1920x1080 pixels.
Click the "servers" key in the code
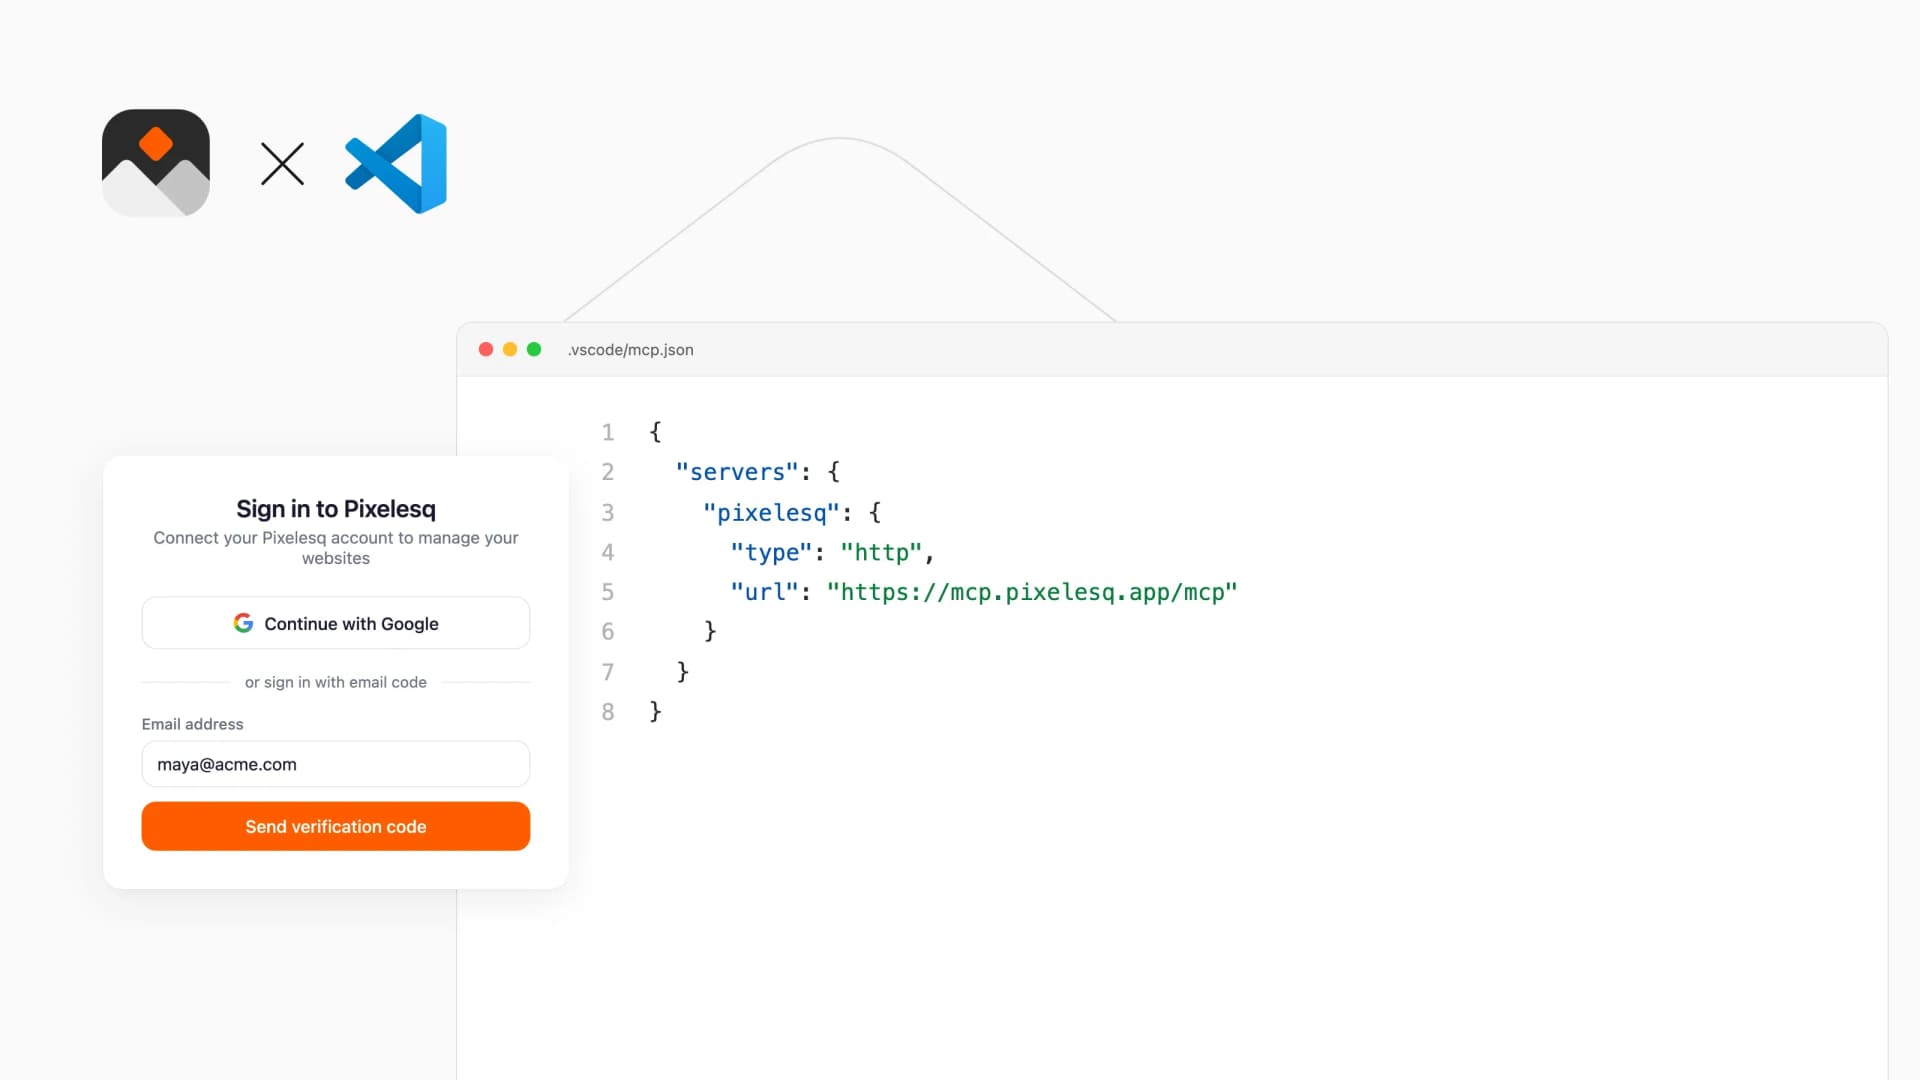[737, 472]
